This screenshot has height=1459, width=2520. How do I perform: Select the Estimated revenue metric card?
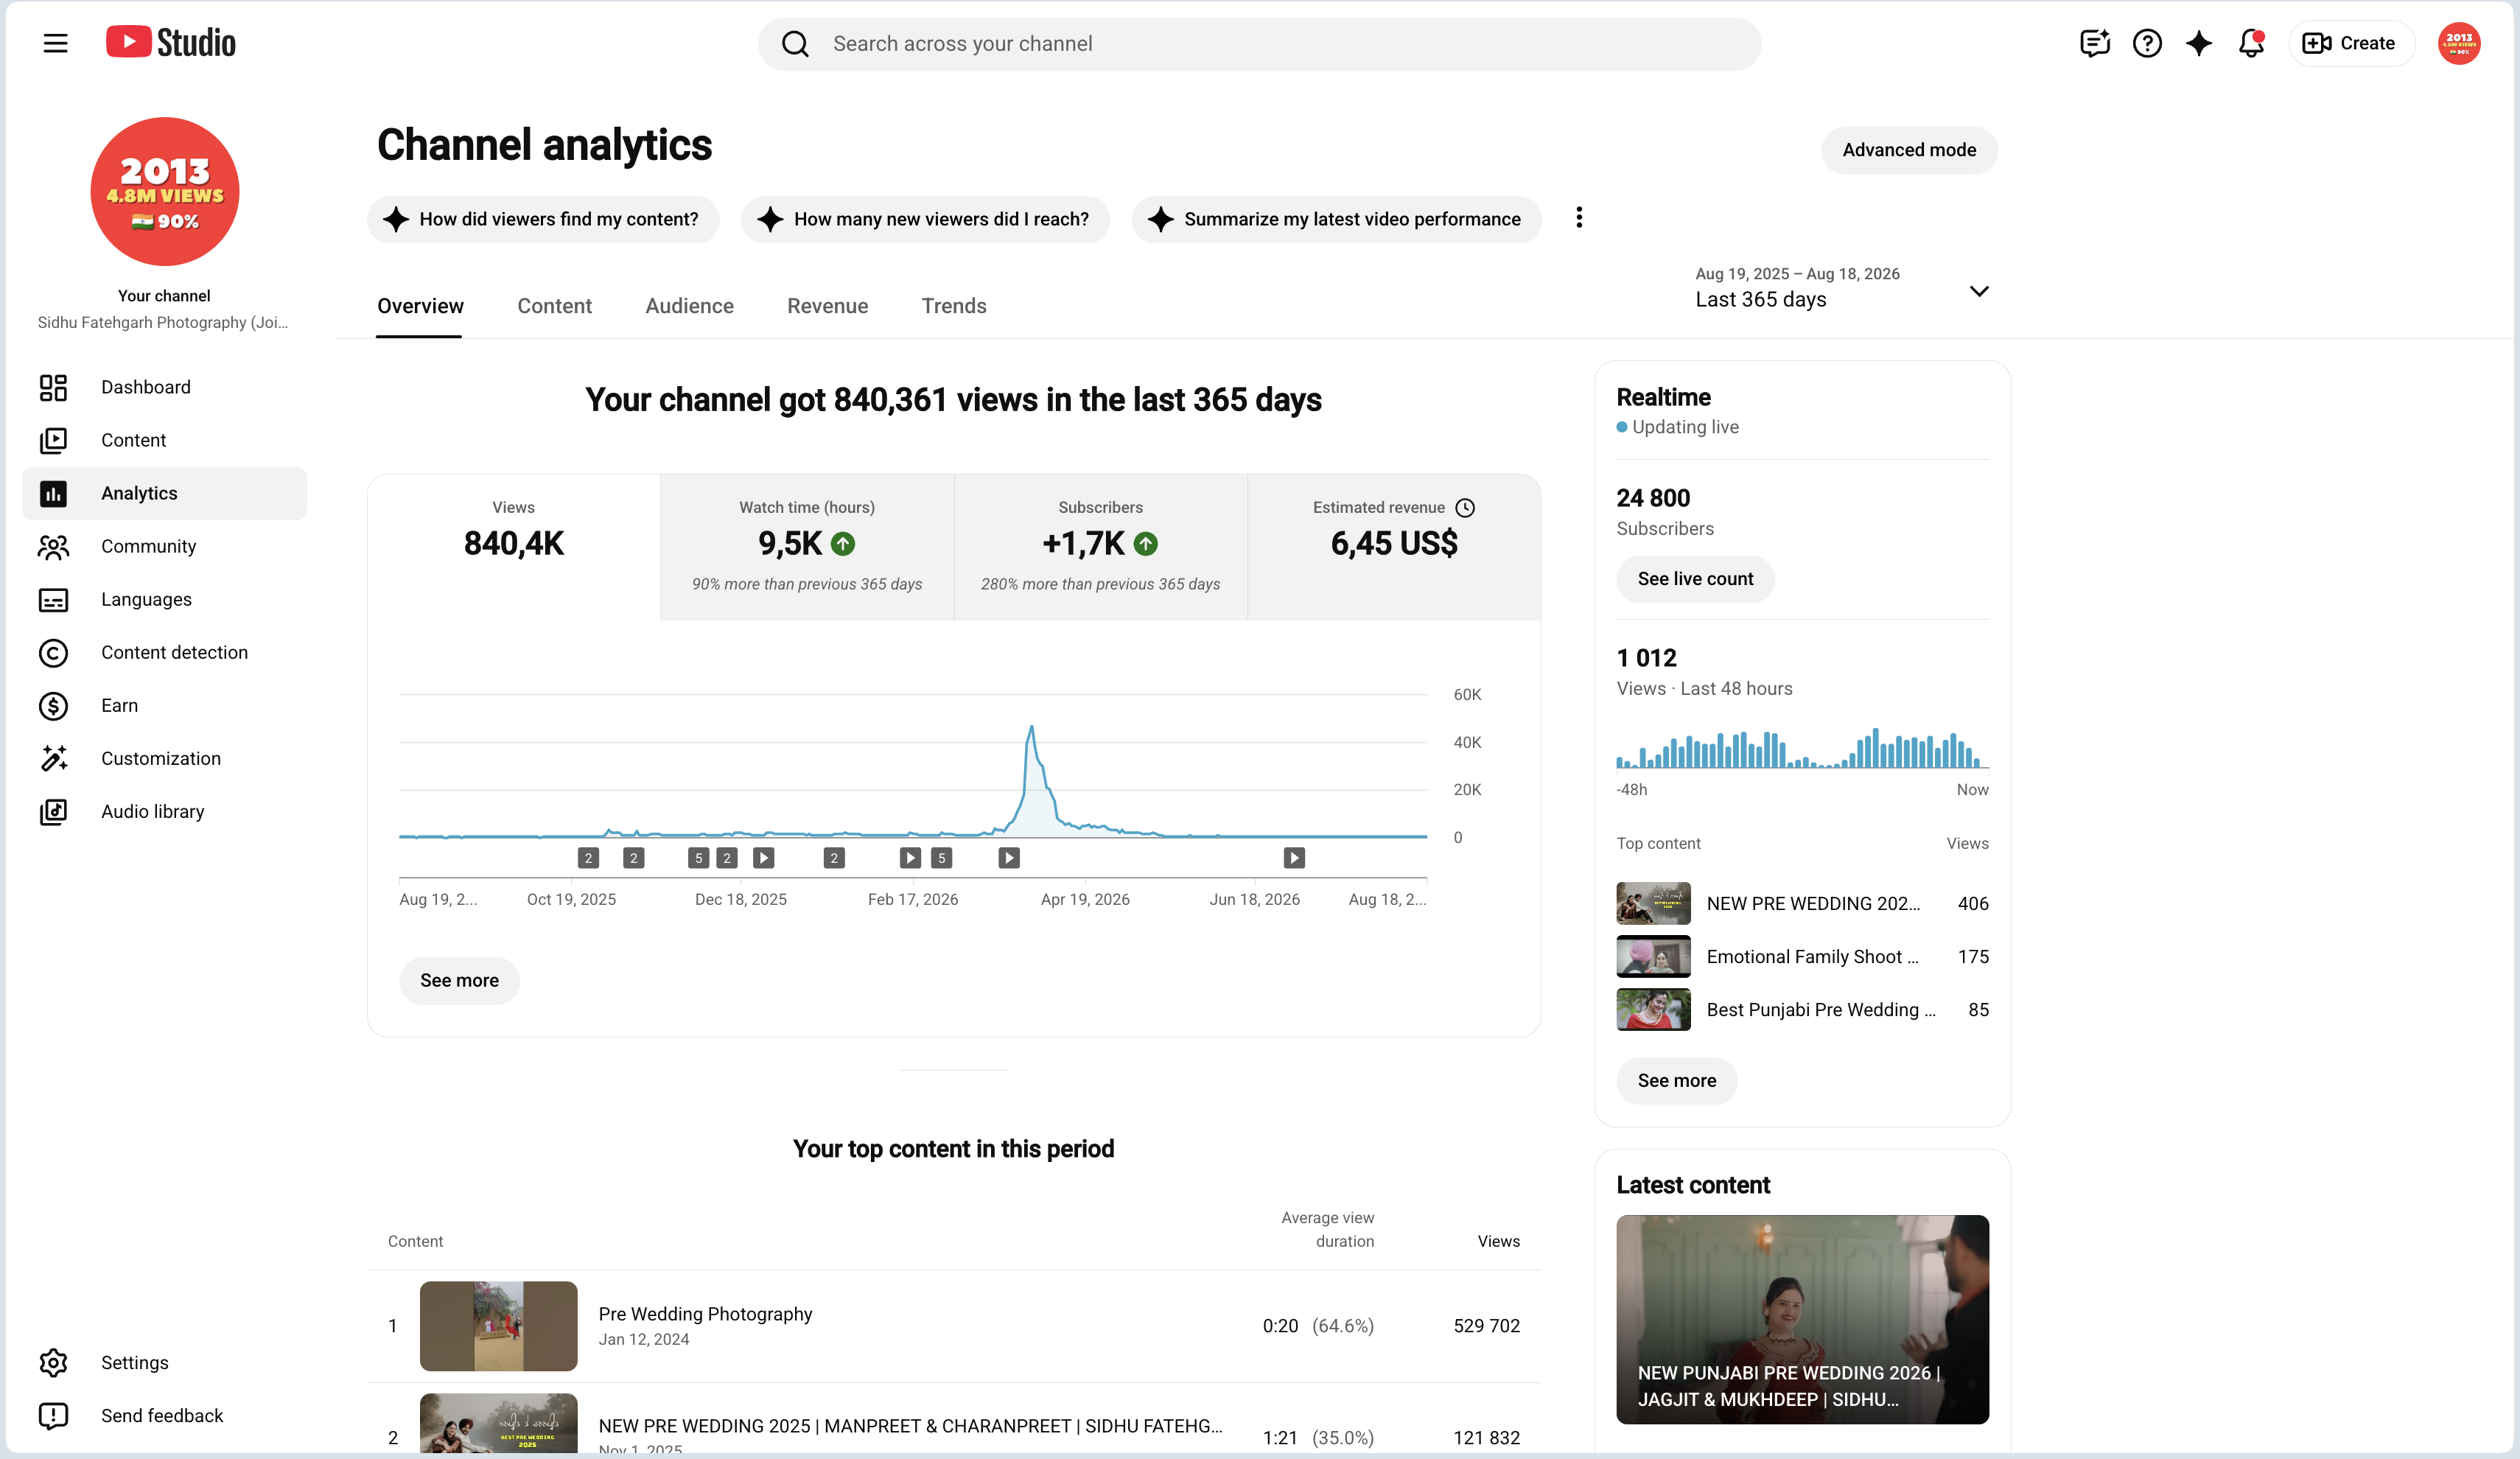click(1394, 547)
